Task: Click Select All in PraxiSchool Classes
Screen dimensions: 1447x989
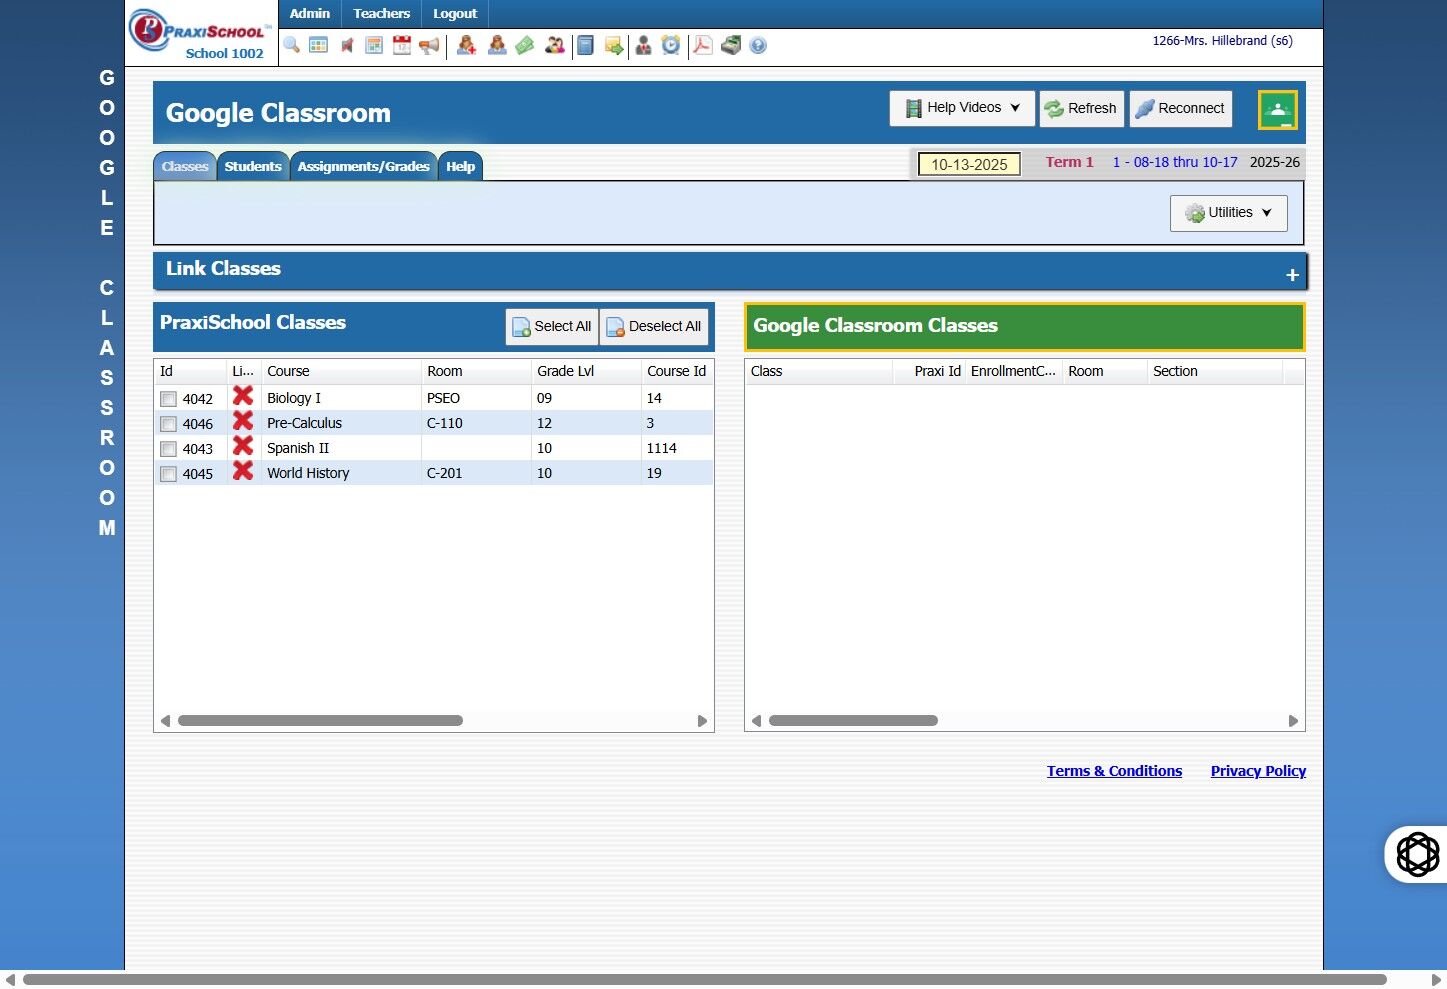Action: point(552,327)
